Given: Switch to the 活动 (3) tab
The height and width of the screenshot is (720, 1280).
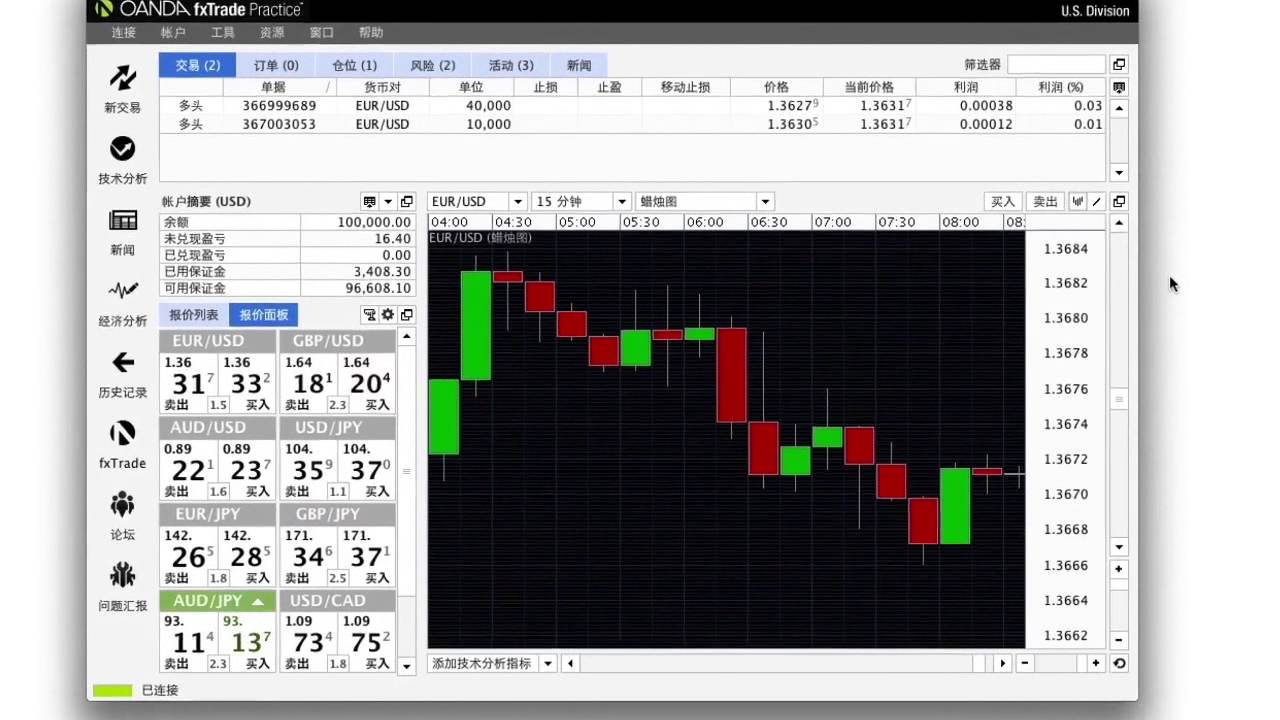Looking at the screenshot, I should pos(510,65).
